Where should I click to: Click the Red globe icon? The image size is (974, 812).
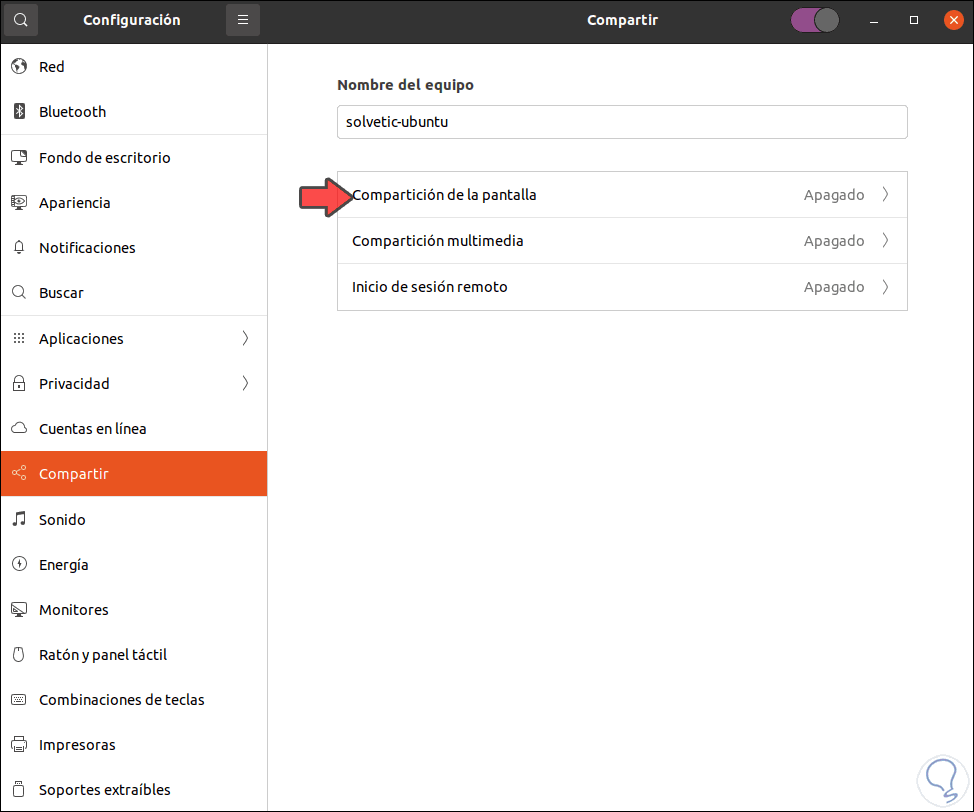coord(19,67)
